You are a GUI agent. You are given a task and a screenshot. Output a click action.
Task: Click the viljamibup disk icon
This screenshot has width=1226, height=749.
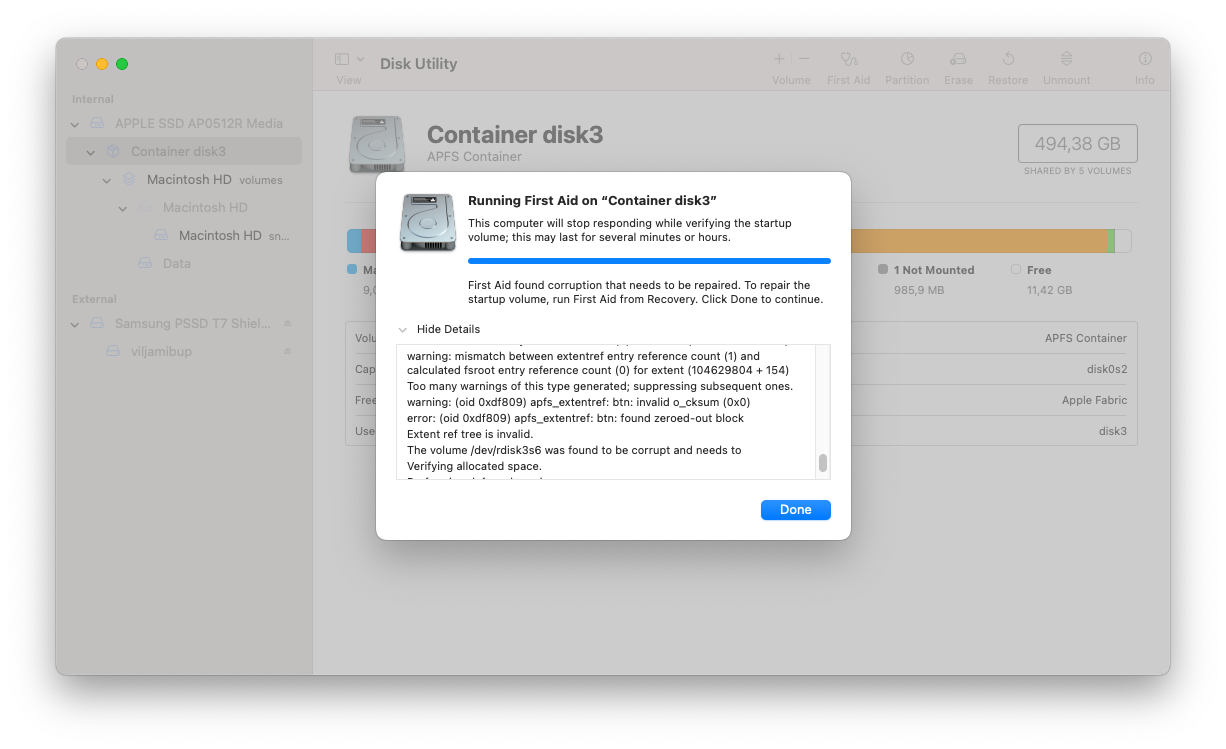(113, 351)
